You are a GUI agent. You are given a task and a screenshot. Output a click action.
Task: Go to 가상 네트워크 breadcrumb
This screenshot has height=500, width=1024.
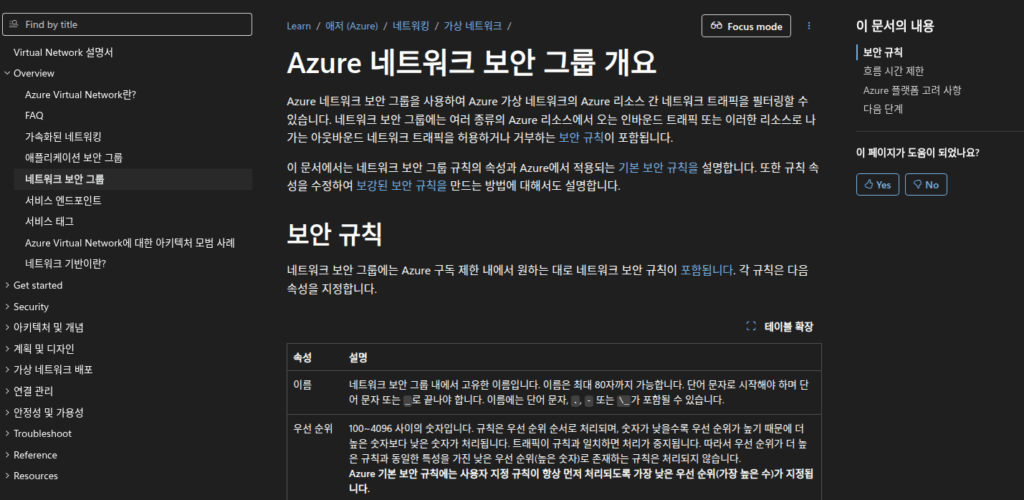point(473,26)
